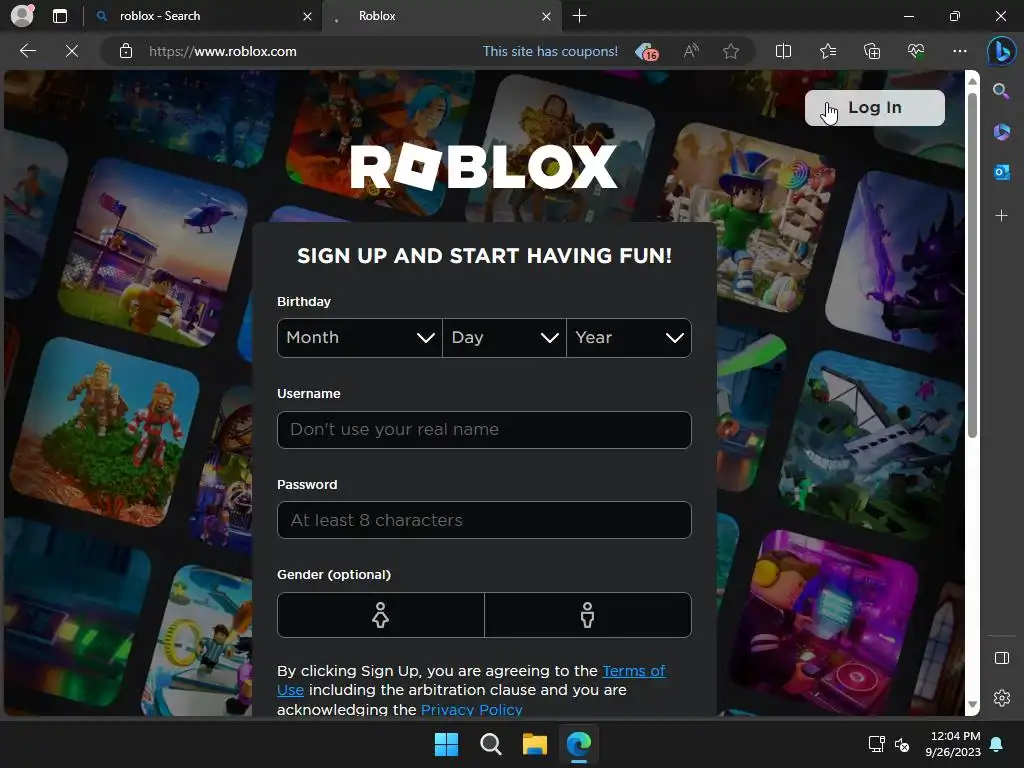This screenshot has height=768, width=1024.
Task: Open a new tab with plus button
Action: [x=579, y=16]
